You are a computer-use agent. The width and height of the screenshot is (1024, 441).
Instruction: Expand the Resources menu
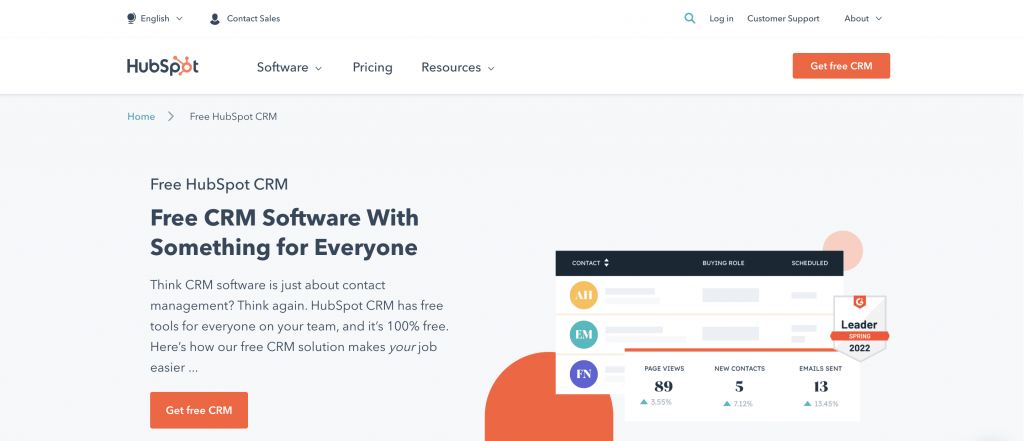[x=458, y=67]
